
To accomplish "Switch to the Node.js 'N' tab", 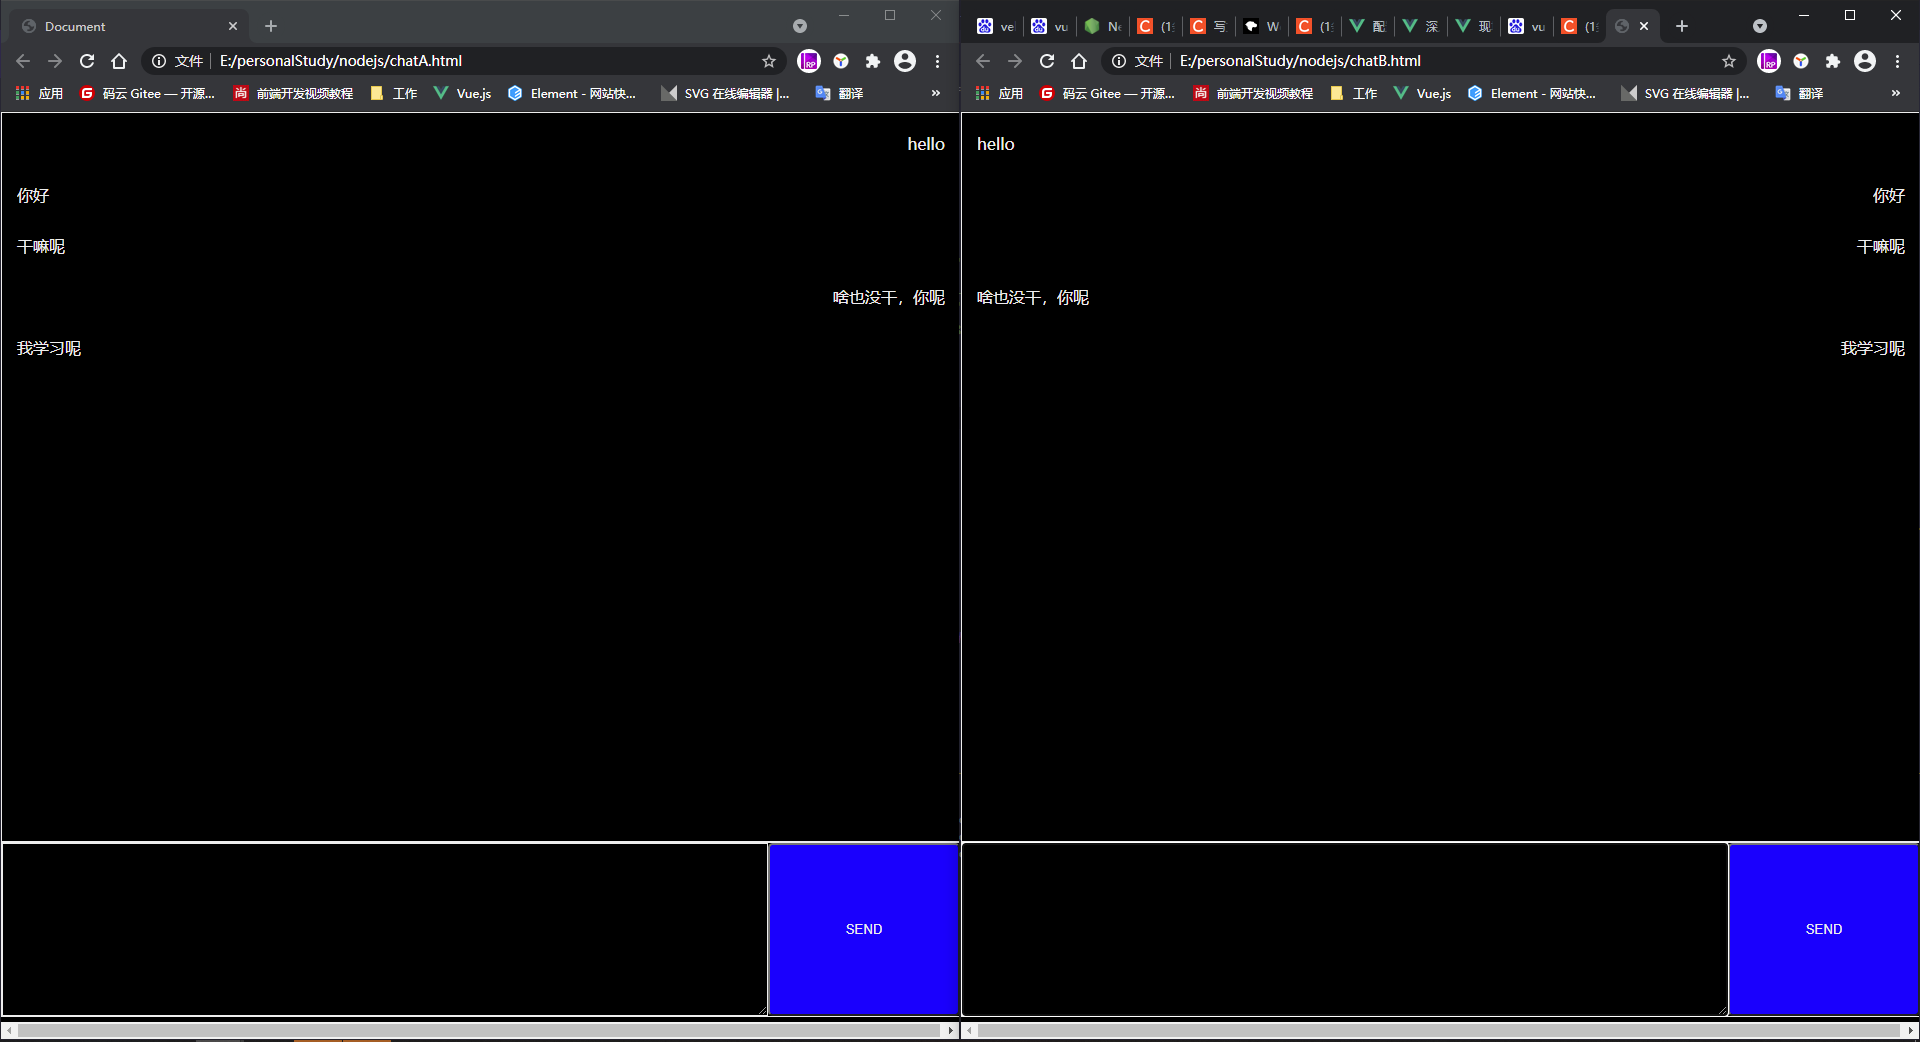I will [1103, 26].
